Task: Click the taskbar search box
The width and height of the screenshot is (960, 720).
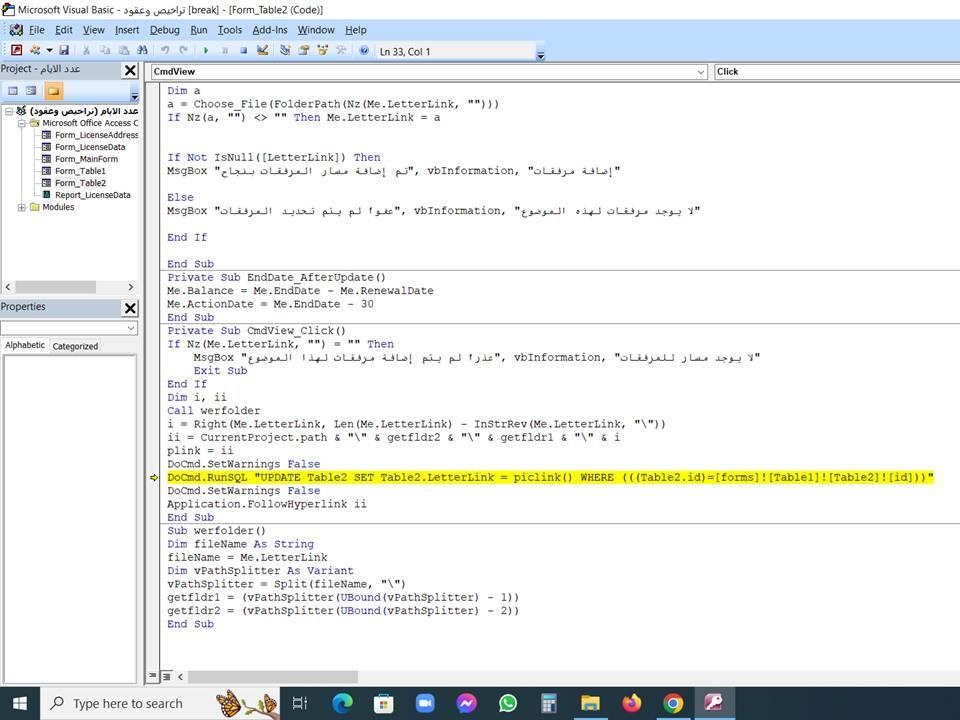Action: (x=159, y=703)
